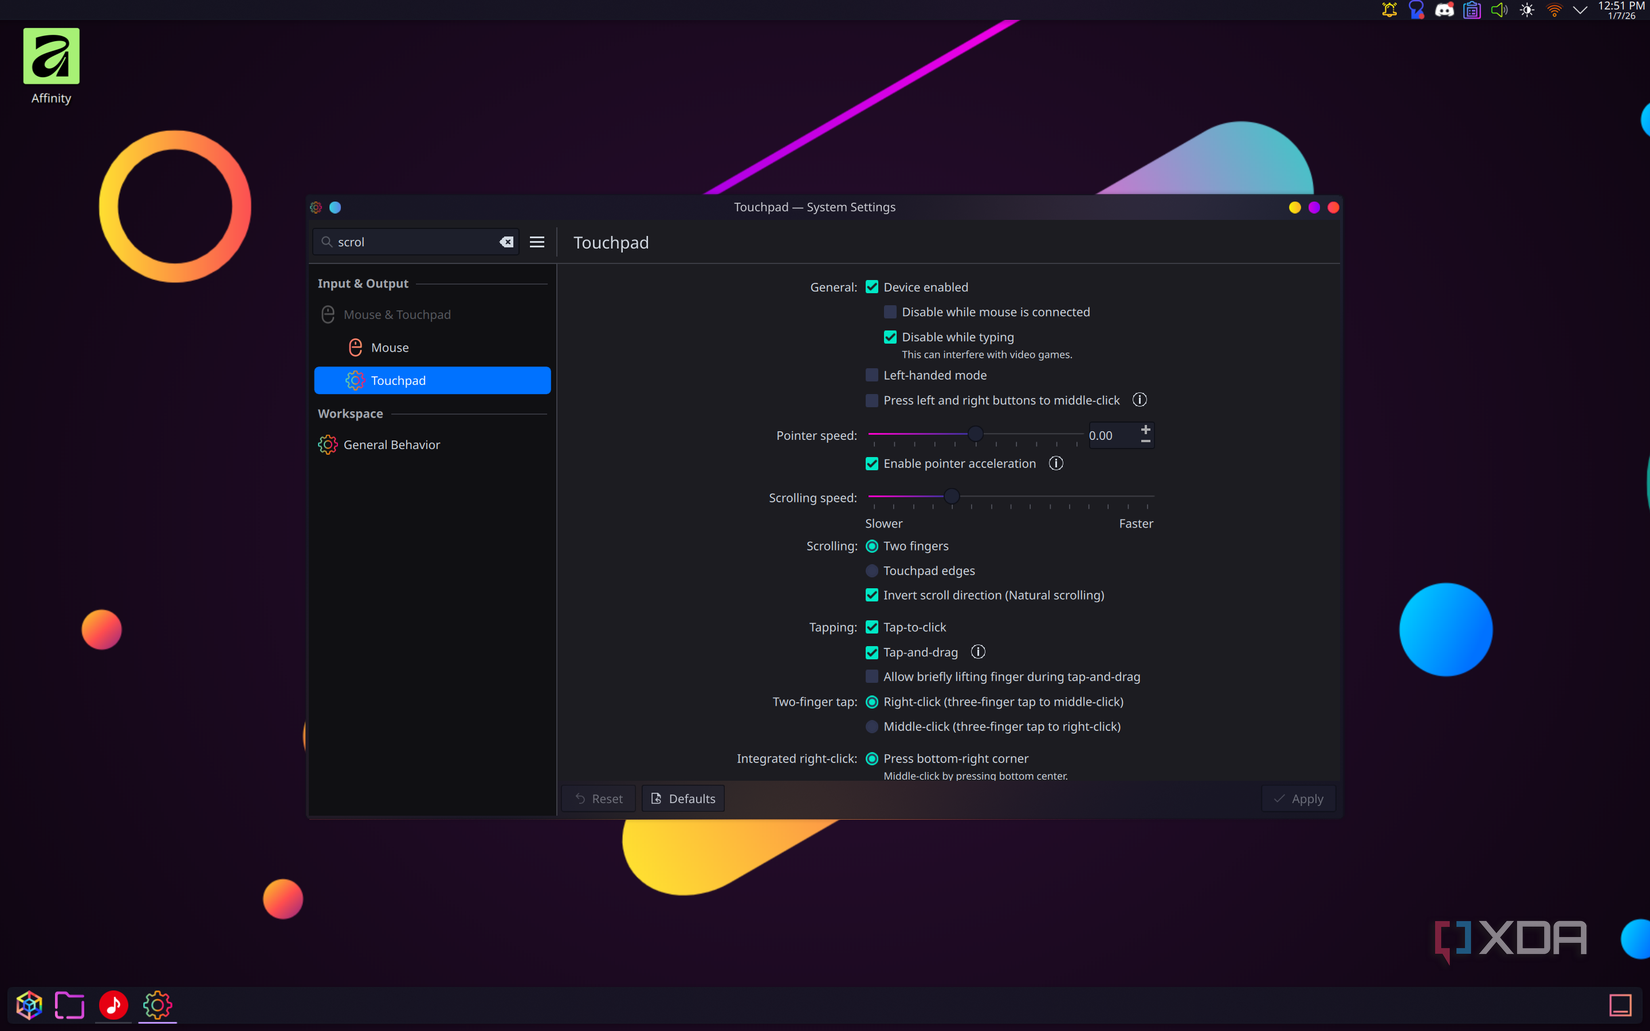The height and width of the screenshot is (1031, 1650).
Task: Click the Reset button
Action: [x=599, y=798]
